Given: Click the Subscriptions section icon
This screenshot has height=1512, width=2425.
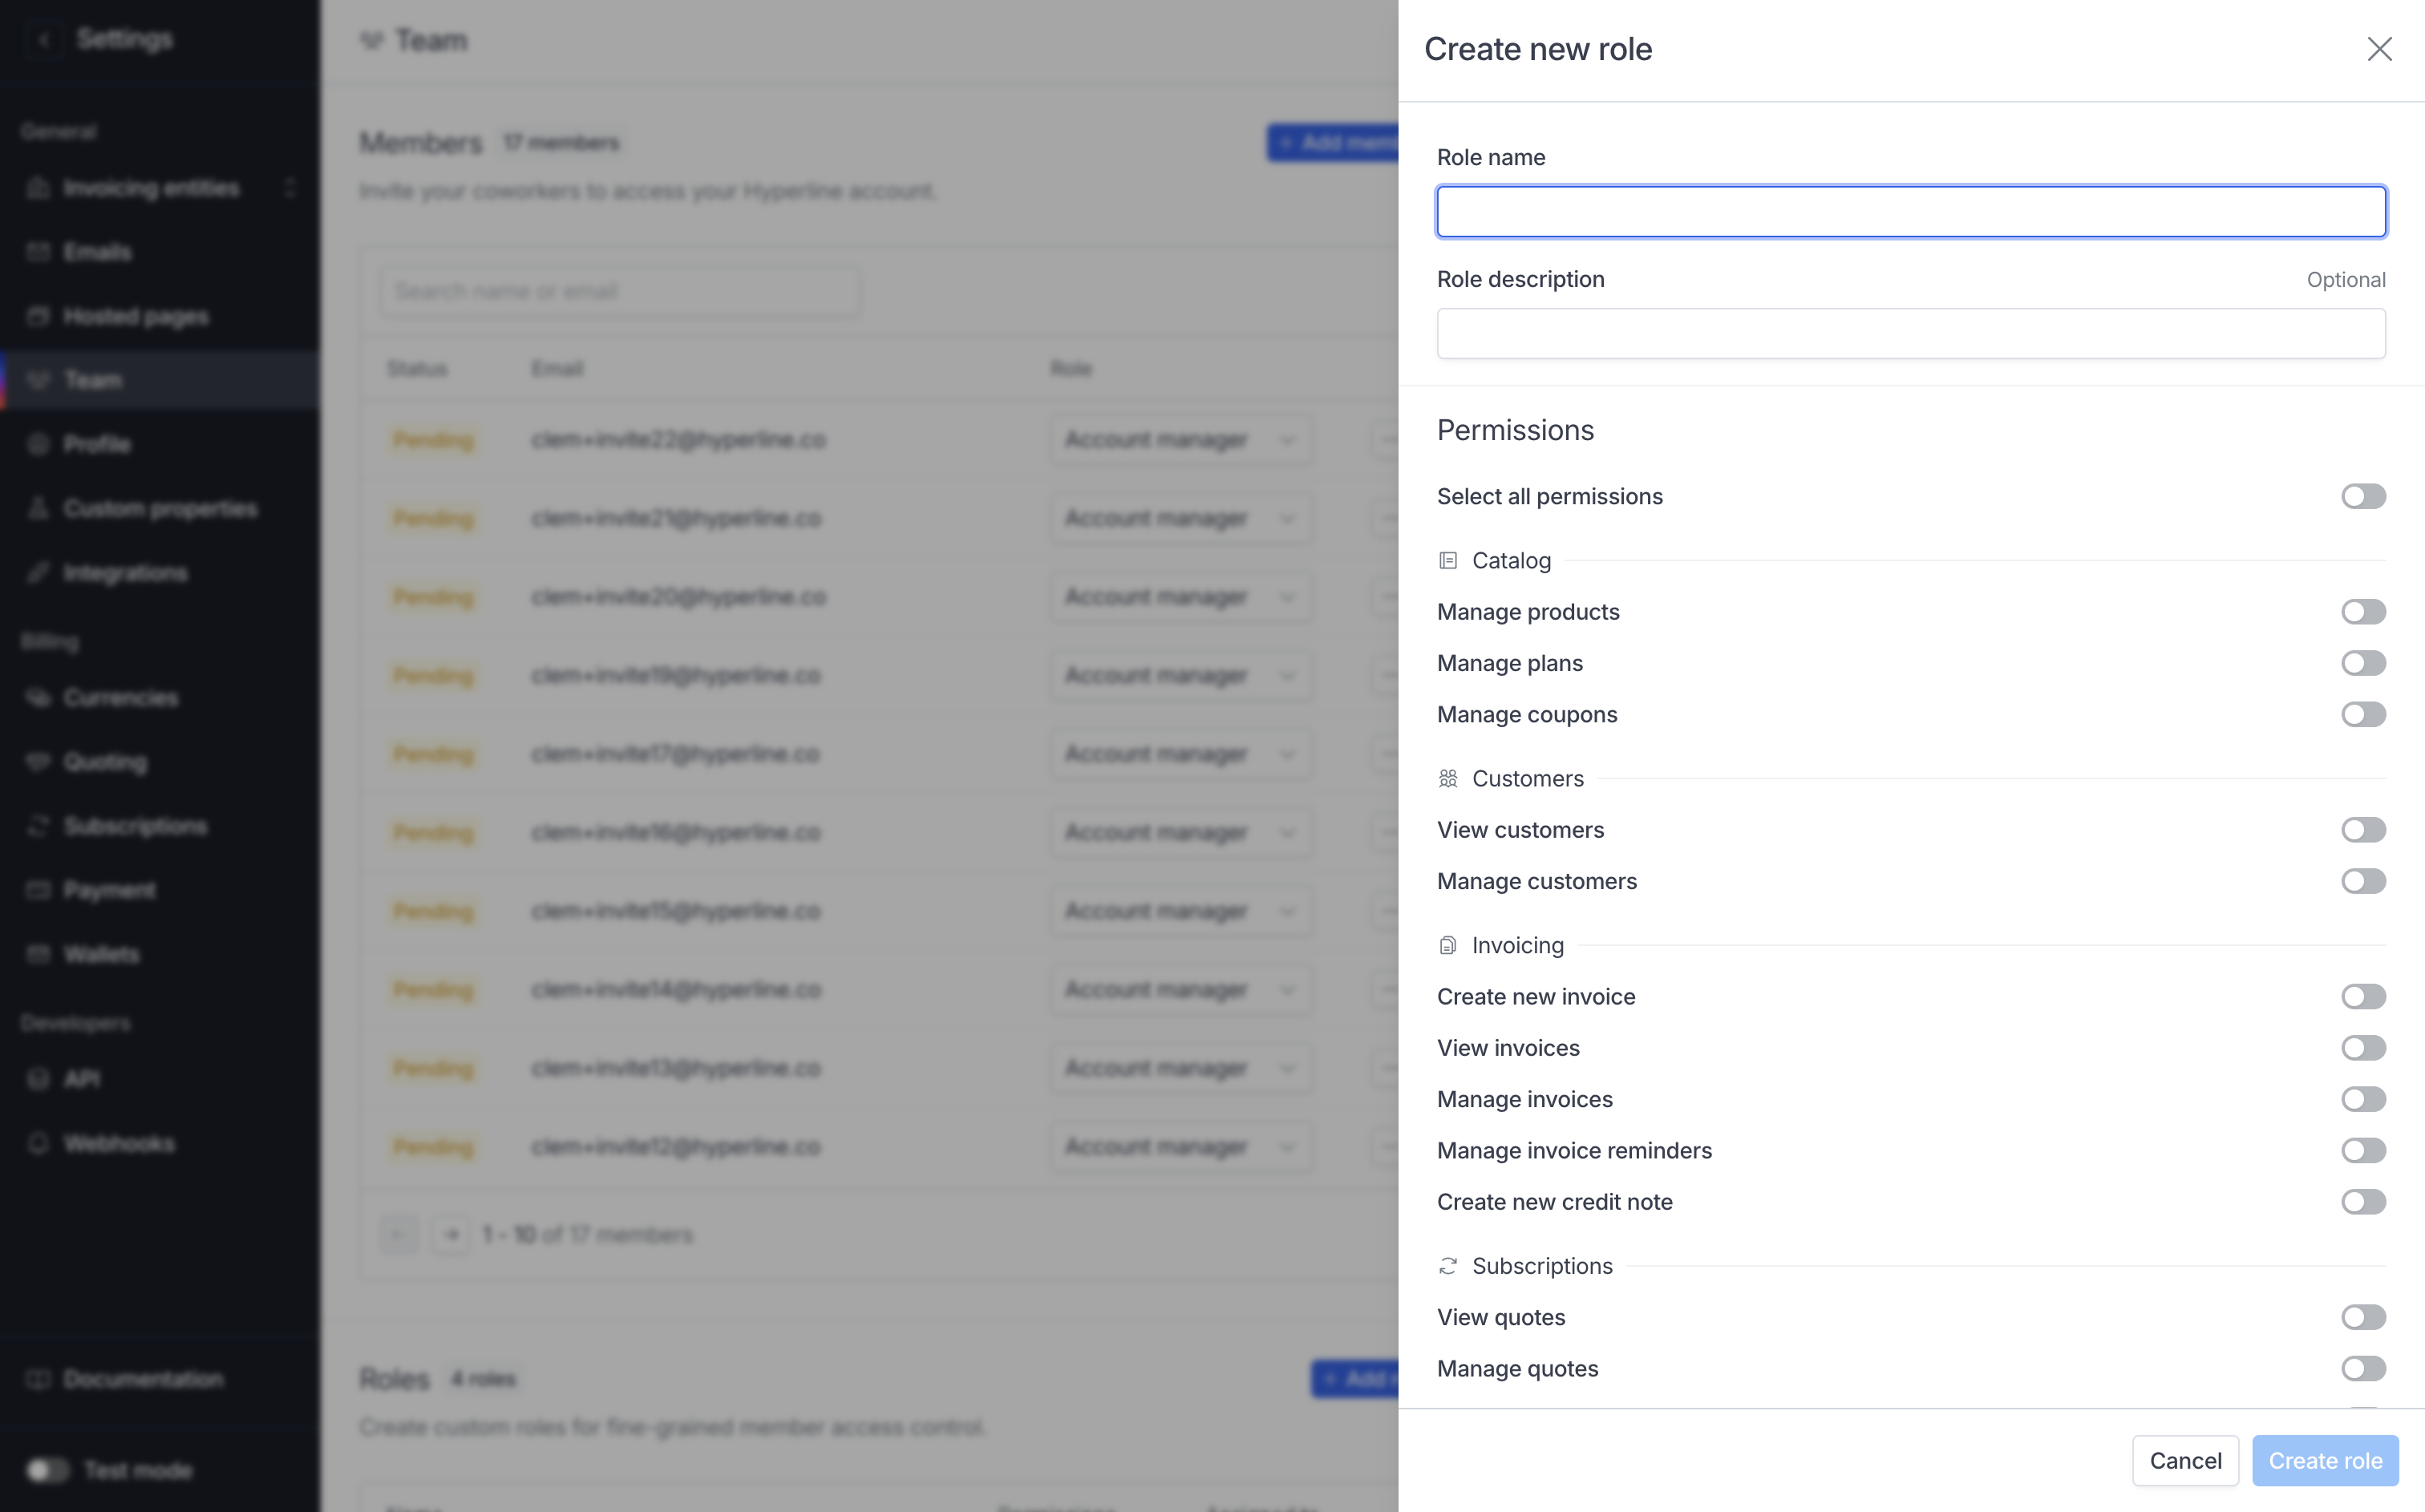Looking at the screenshot, I should pos(1447,1267).
